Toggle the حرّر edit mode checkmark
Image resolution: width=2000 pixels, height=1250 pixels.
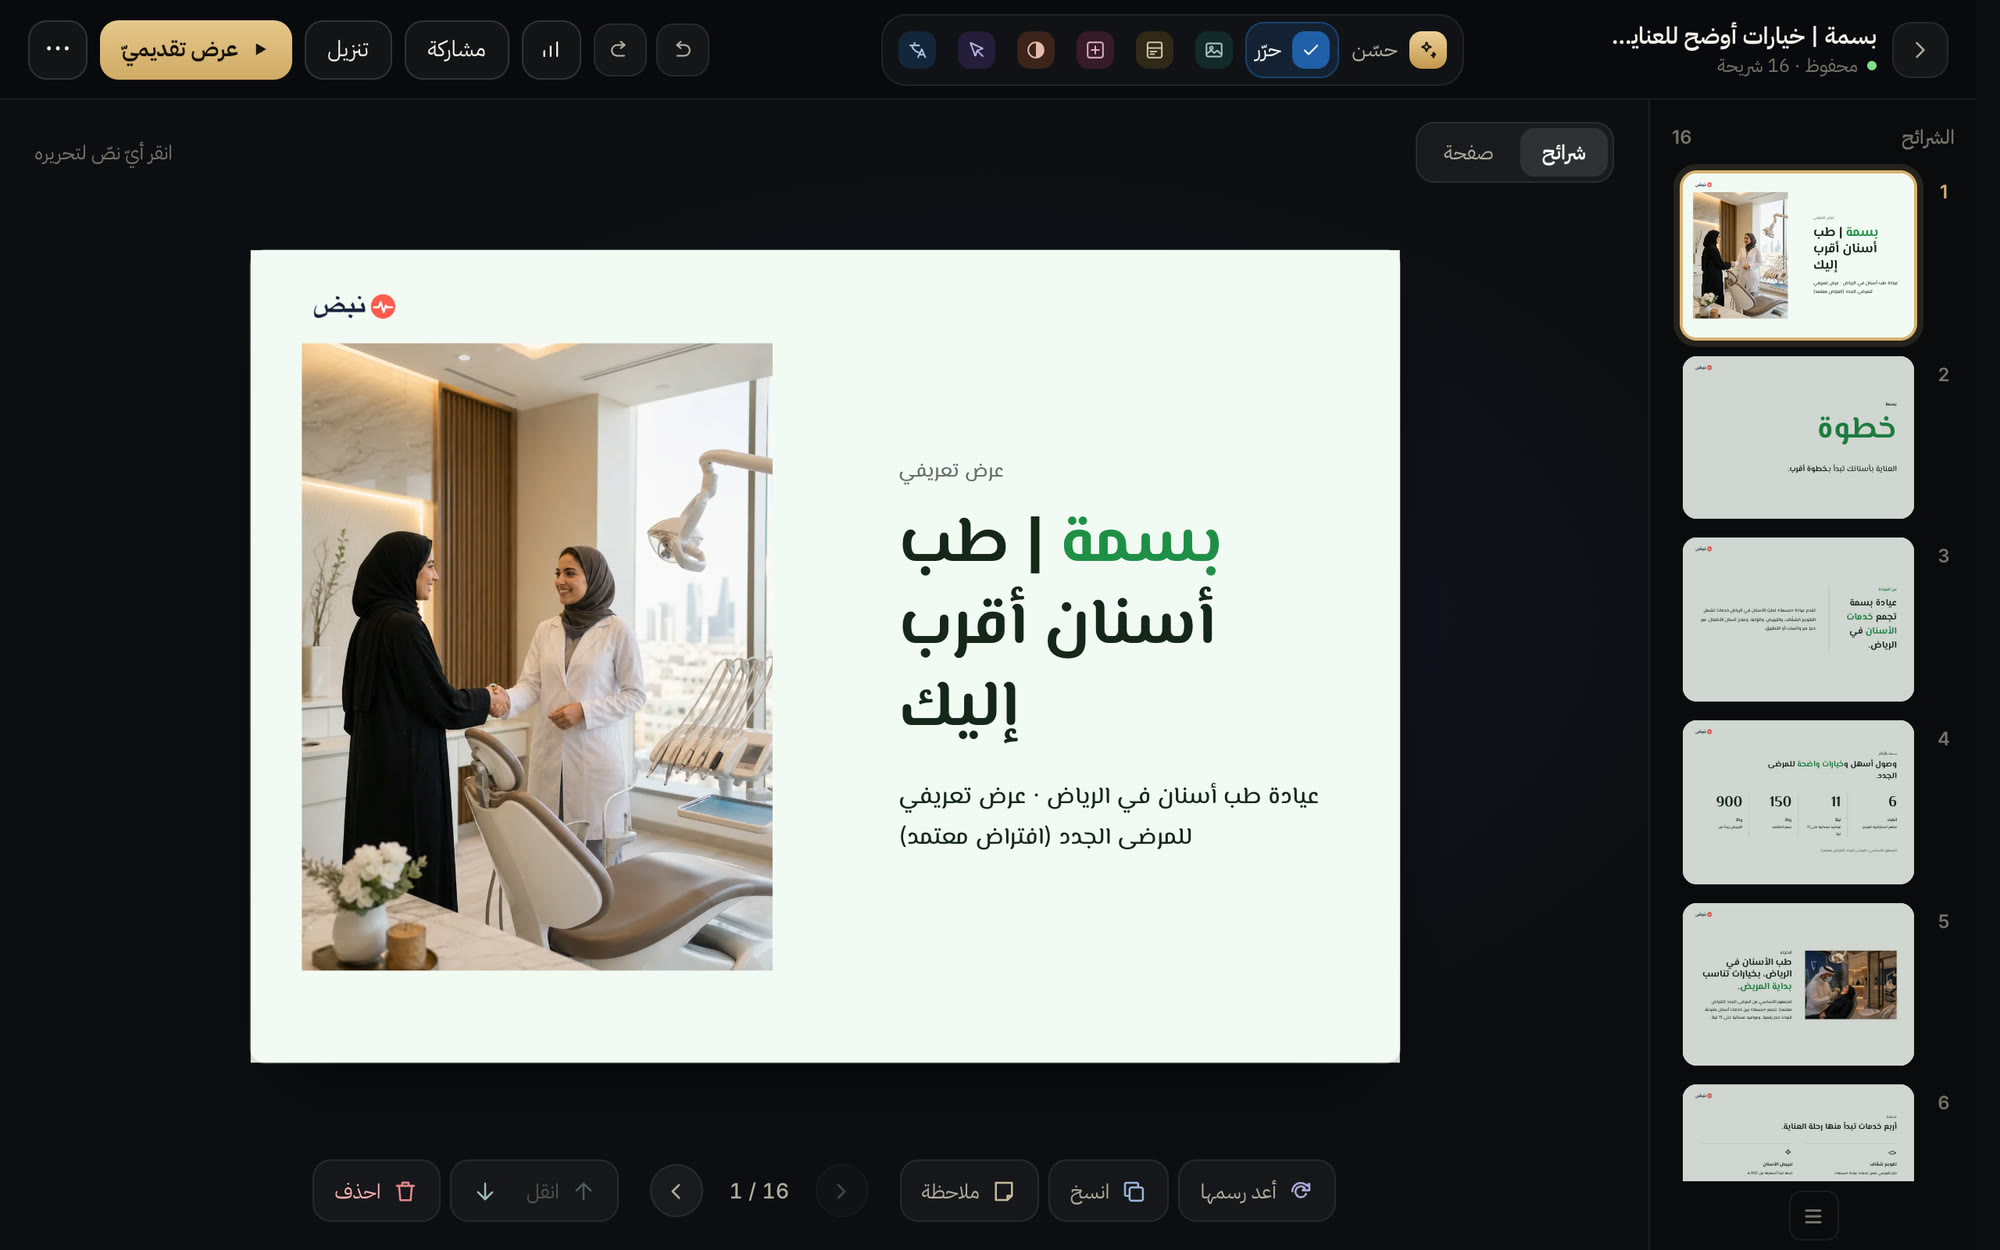pyautogui.click(x=1310, y=50)
